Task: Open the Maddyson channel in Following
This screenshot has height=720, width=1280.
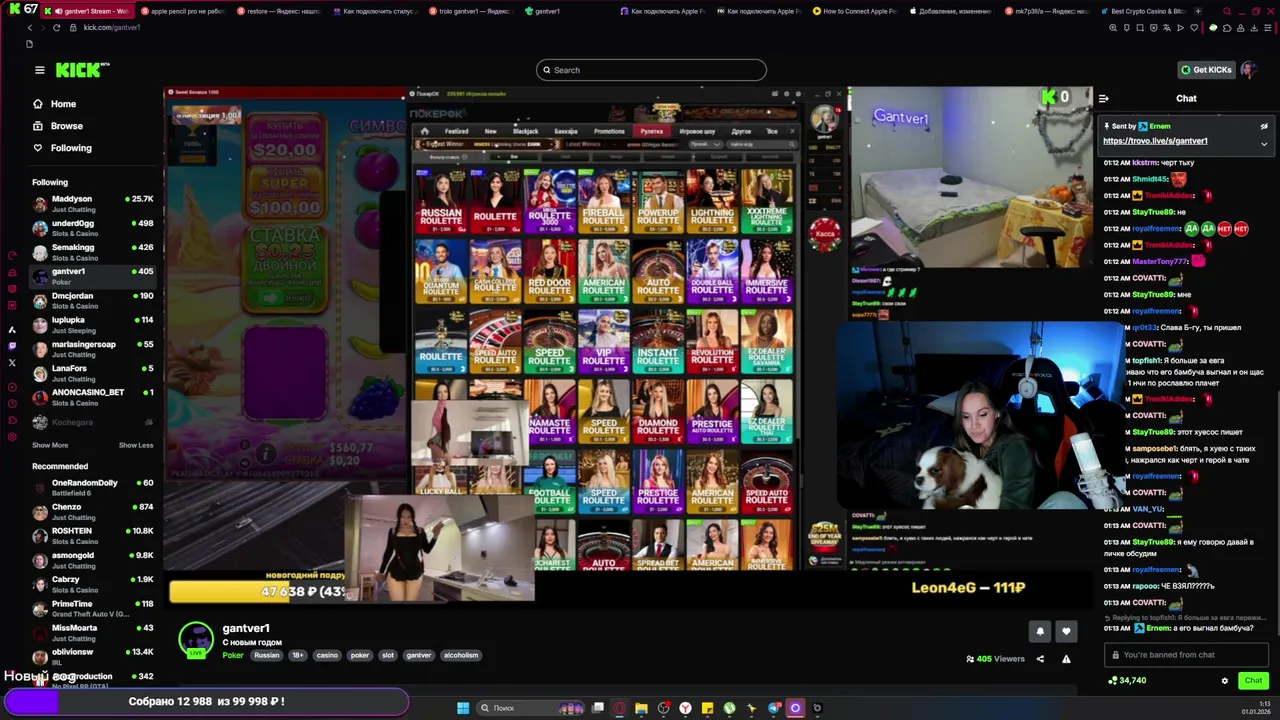Action: pos(92,203)
